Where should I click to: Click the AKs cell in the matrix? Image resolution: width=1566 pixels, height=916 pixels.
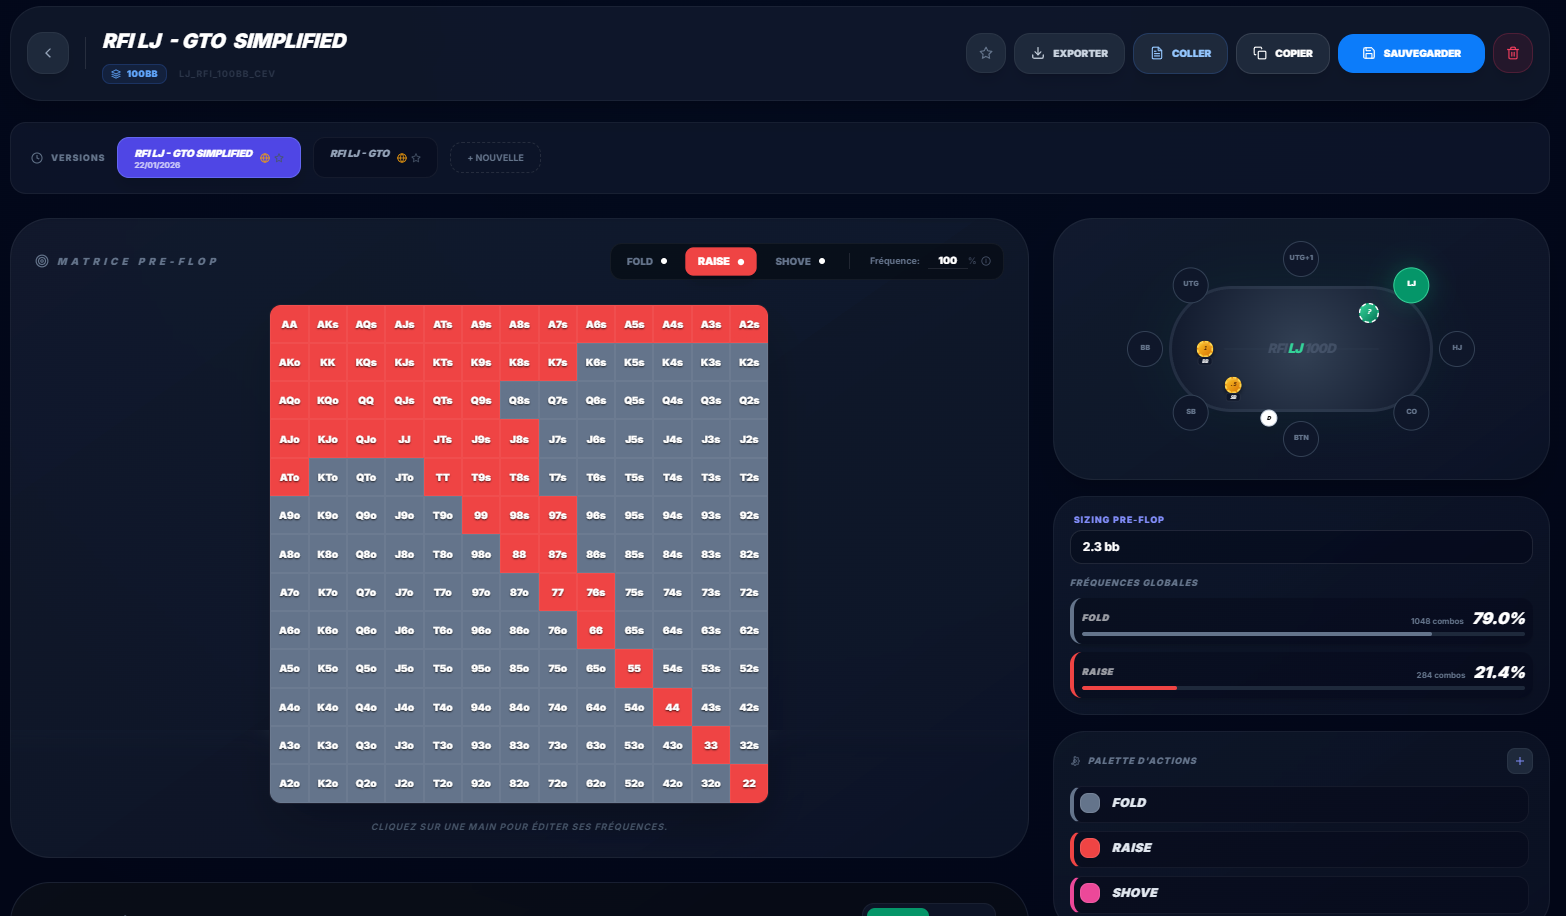pyautogui.click(x=328, y=324)
